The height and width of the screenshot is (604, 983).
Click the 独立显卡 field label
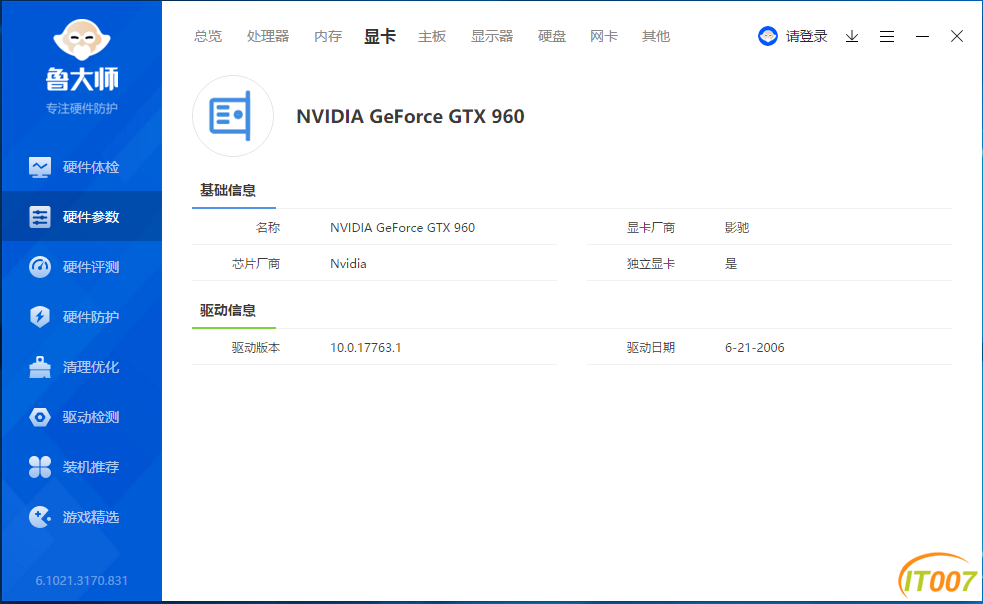651,263
